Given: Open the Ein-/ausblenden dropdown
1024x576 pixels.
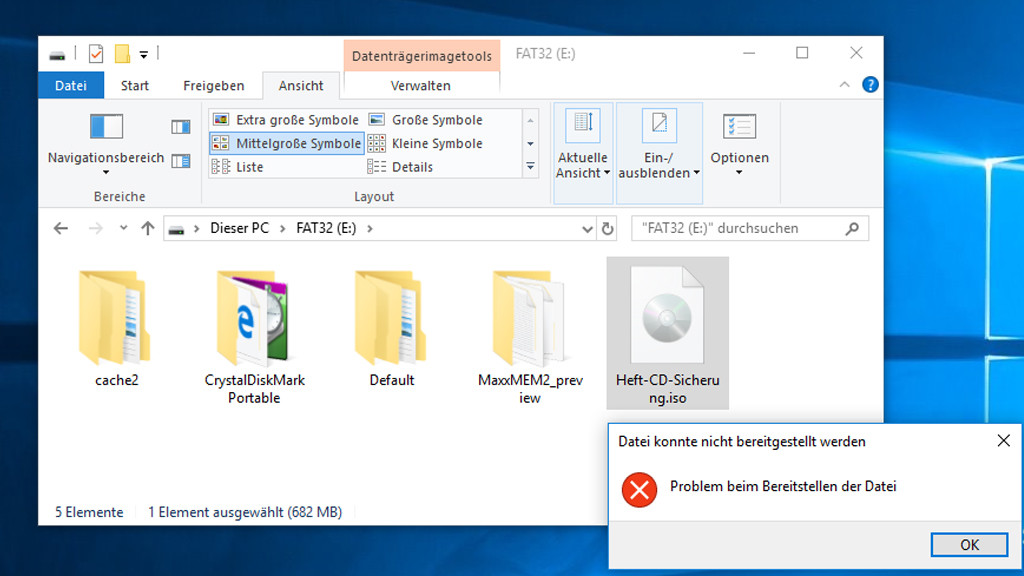Looking at the screenshot, I should (x=659, y=153).
